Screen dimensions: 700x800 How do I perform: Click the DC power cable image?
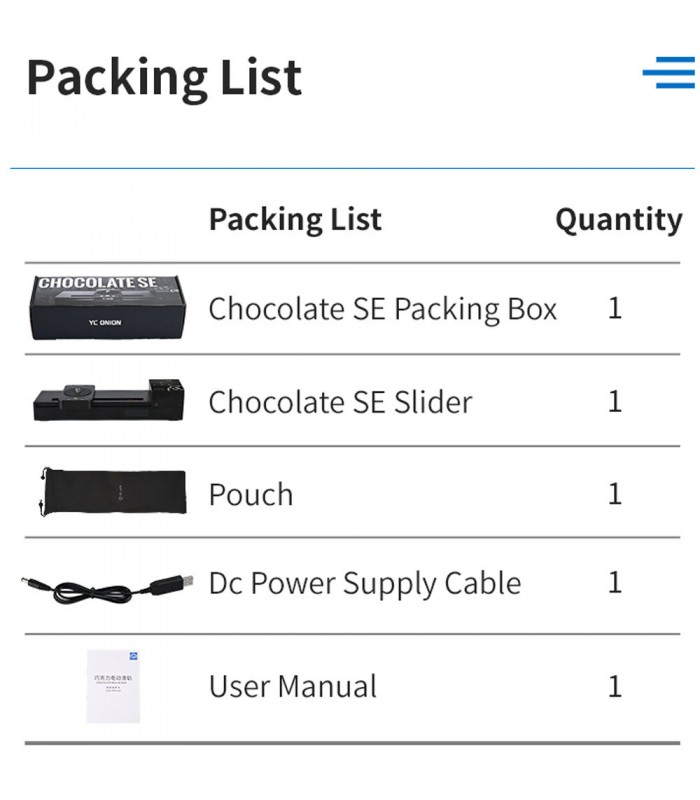pyautogui.click(x=108, y=584)
